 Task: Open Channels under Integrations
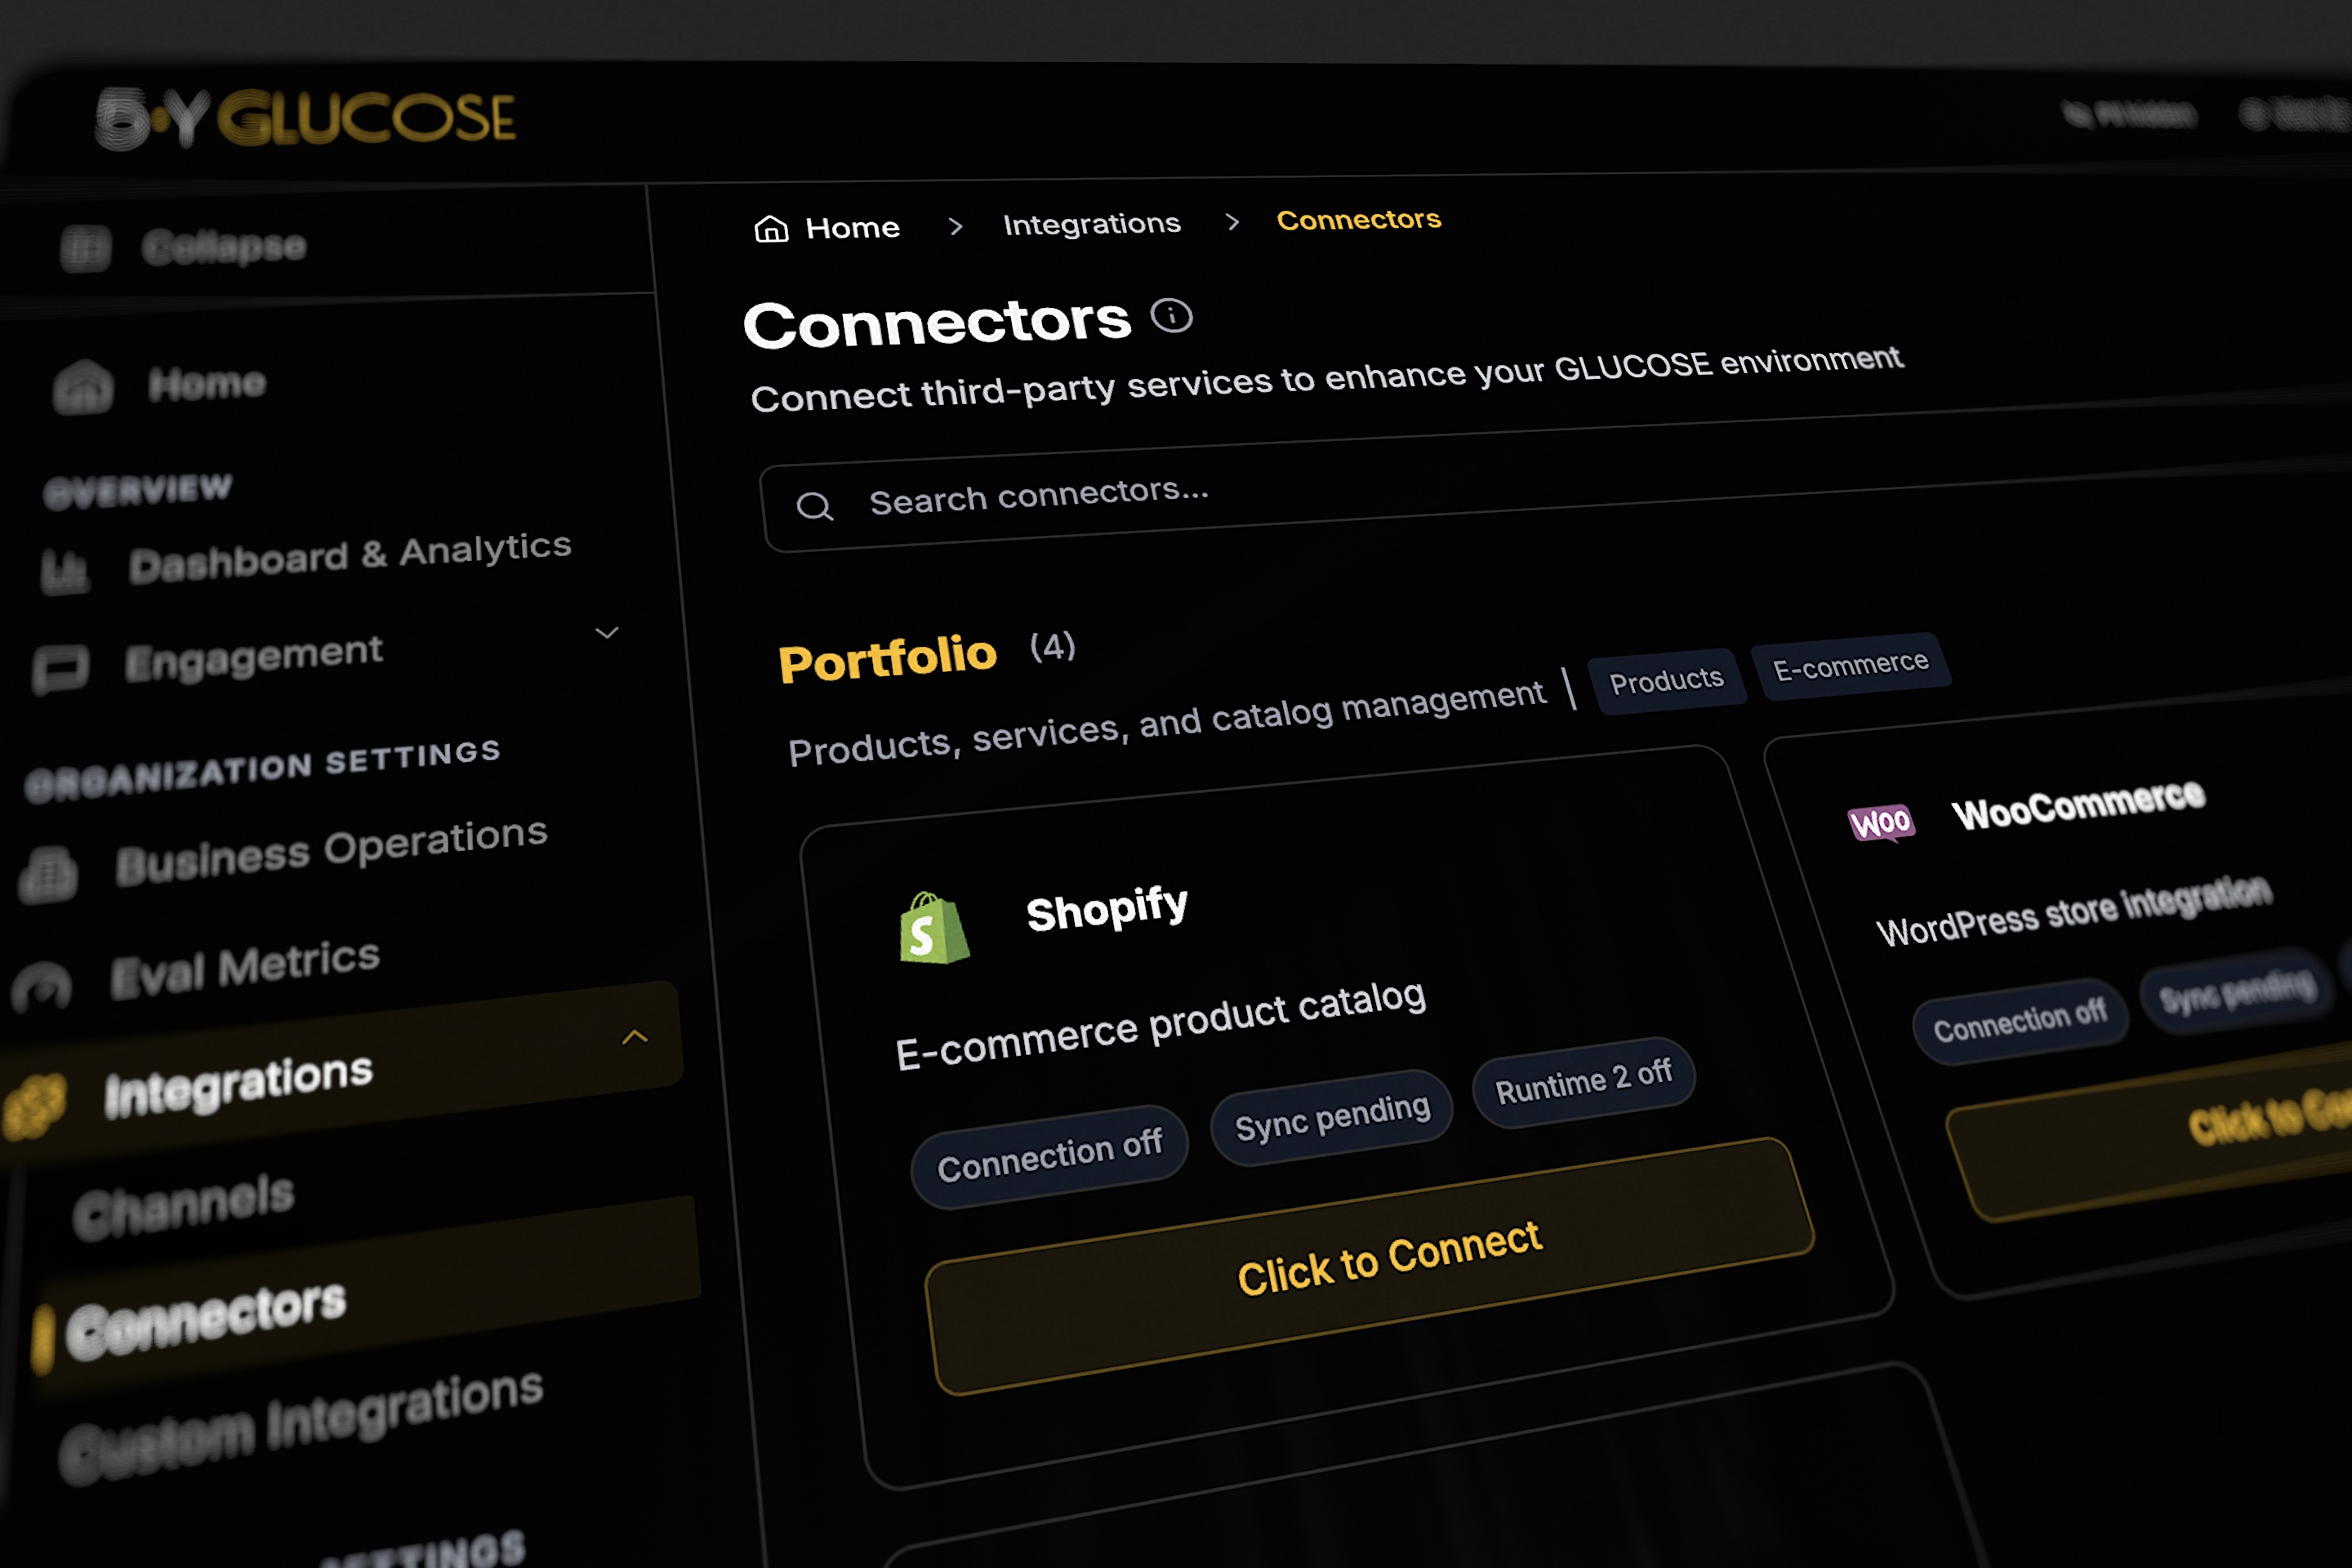(183, 1207)
